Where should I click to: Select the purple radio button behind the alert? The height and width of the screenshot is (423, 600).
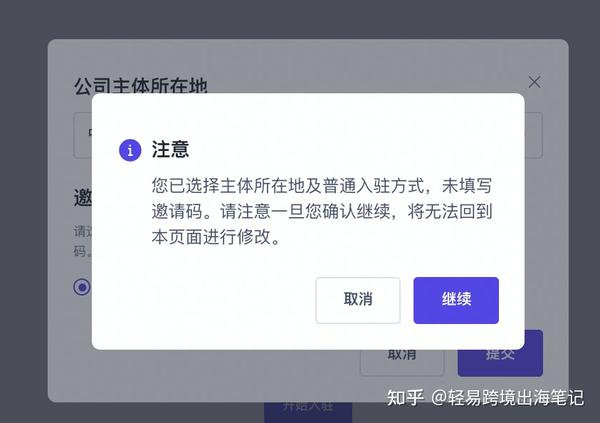tap(82, 287)
